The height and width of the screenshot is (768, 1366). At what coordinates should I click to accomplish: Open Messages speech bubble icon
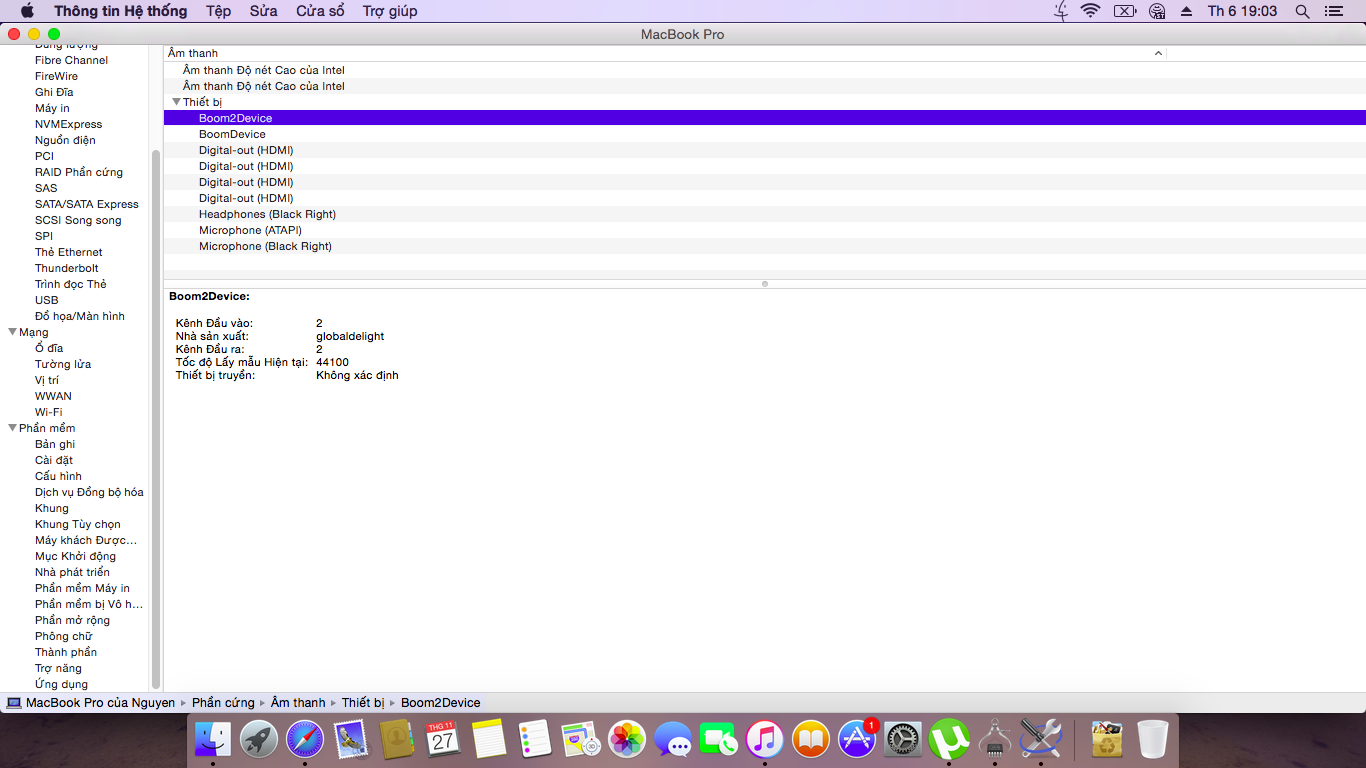[673, 739]
